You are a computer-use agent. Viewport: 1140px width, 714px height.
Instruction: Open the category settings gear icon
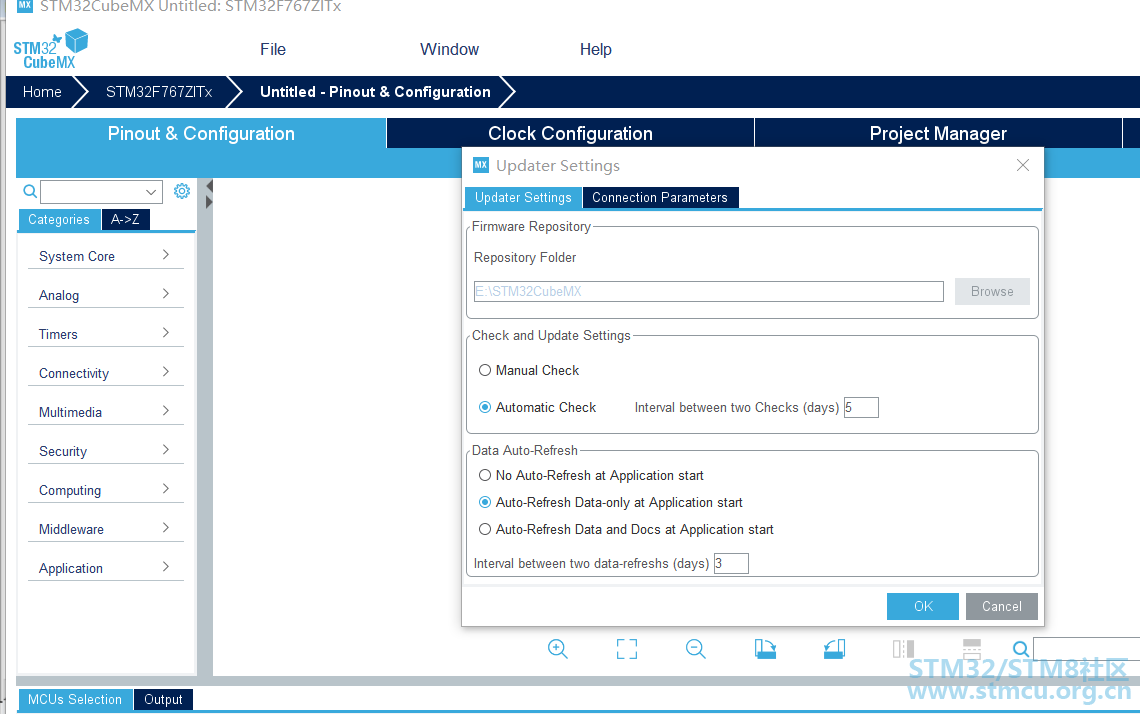pyautogui.click(x=182, y=191)
